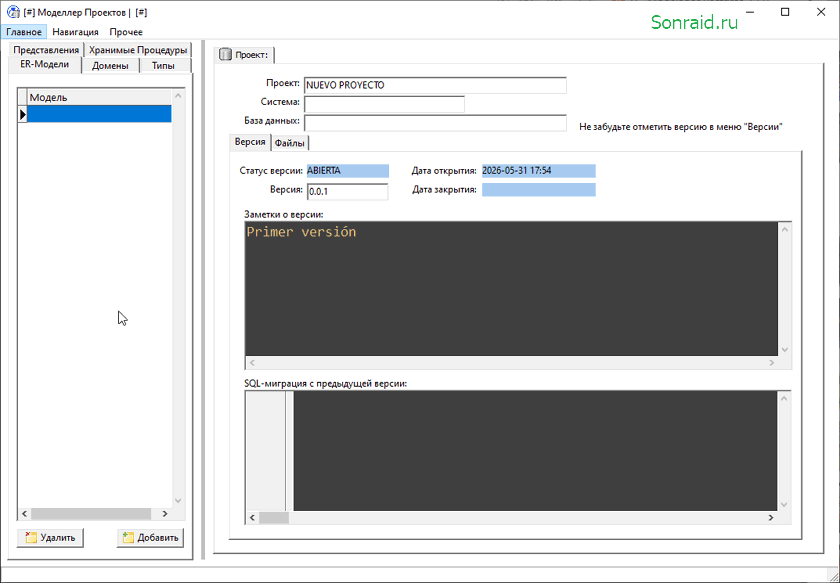Screen dimensions: 840x583
Task: Click the Проект name field NUEVO PROYECTO
Action: pos(435,85)
